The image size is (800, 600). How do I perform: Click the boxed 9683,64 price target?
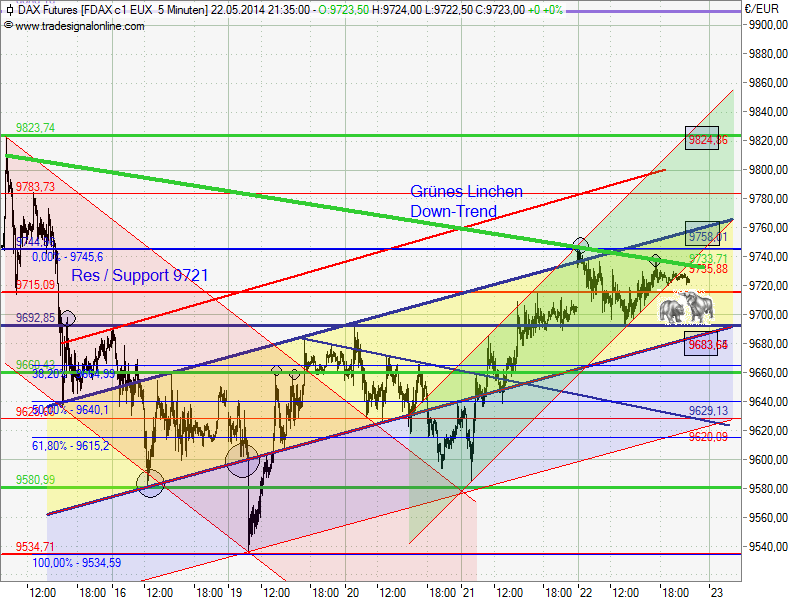tap(701, 343)
